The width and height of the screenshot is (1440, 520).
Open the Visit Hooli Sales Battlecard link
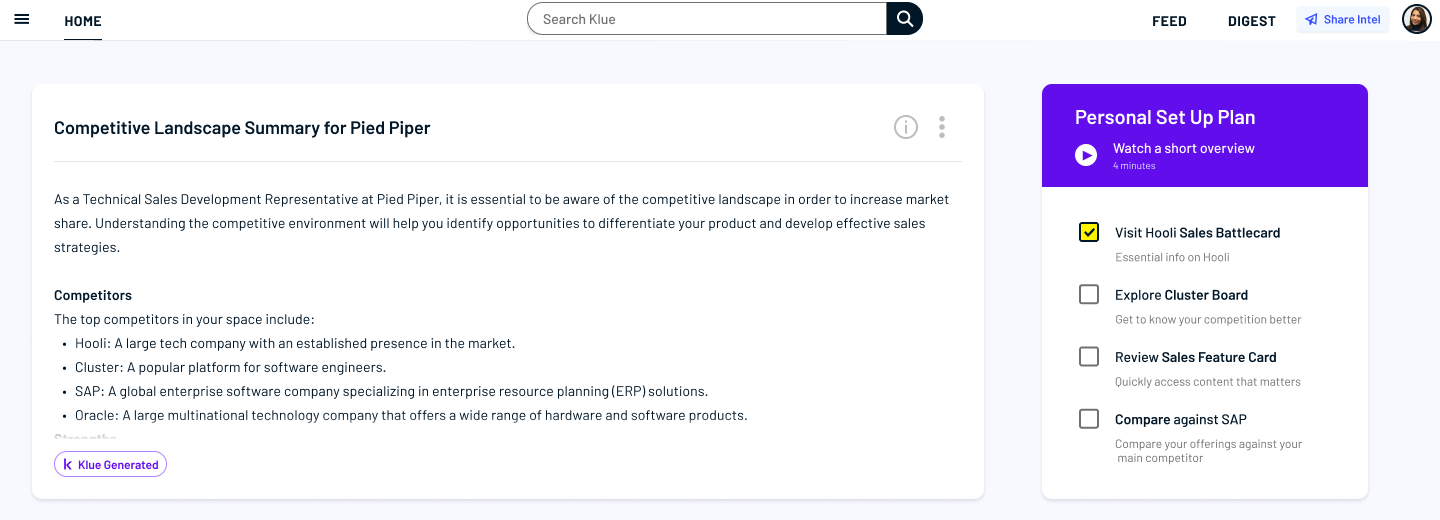tap(1197, 233)
